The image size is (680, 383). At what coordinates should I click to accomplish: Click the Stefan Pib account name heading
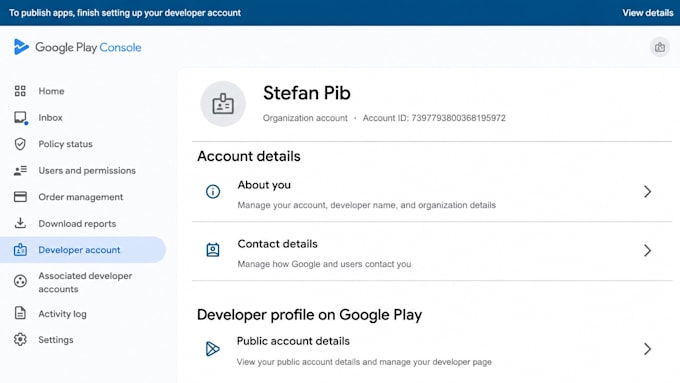tap(307, 93)
